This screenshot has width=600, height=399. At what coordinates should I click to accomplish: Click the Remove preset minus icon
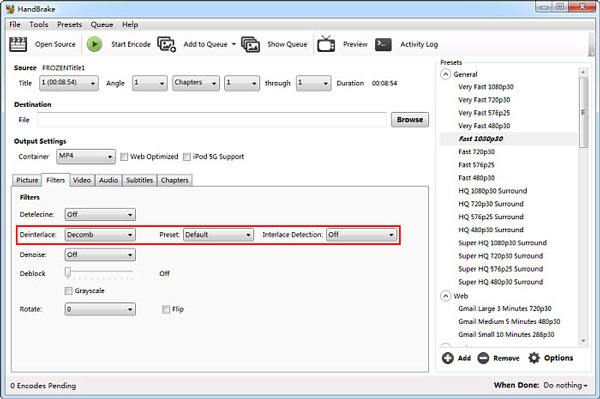(x=483, y=358)
